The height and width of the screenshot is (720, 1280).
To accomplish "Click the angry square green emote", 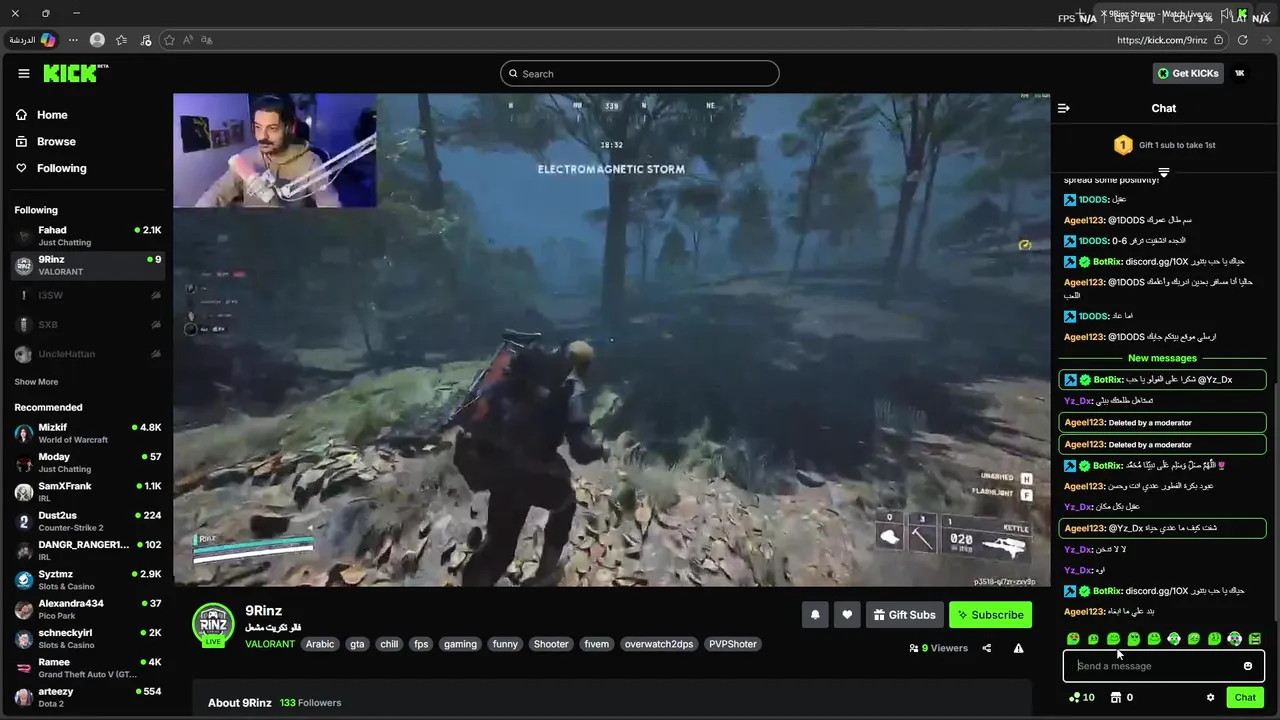I will pos(1255,639).
